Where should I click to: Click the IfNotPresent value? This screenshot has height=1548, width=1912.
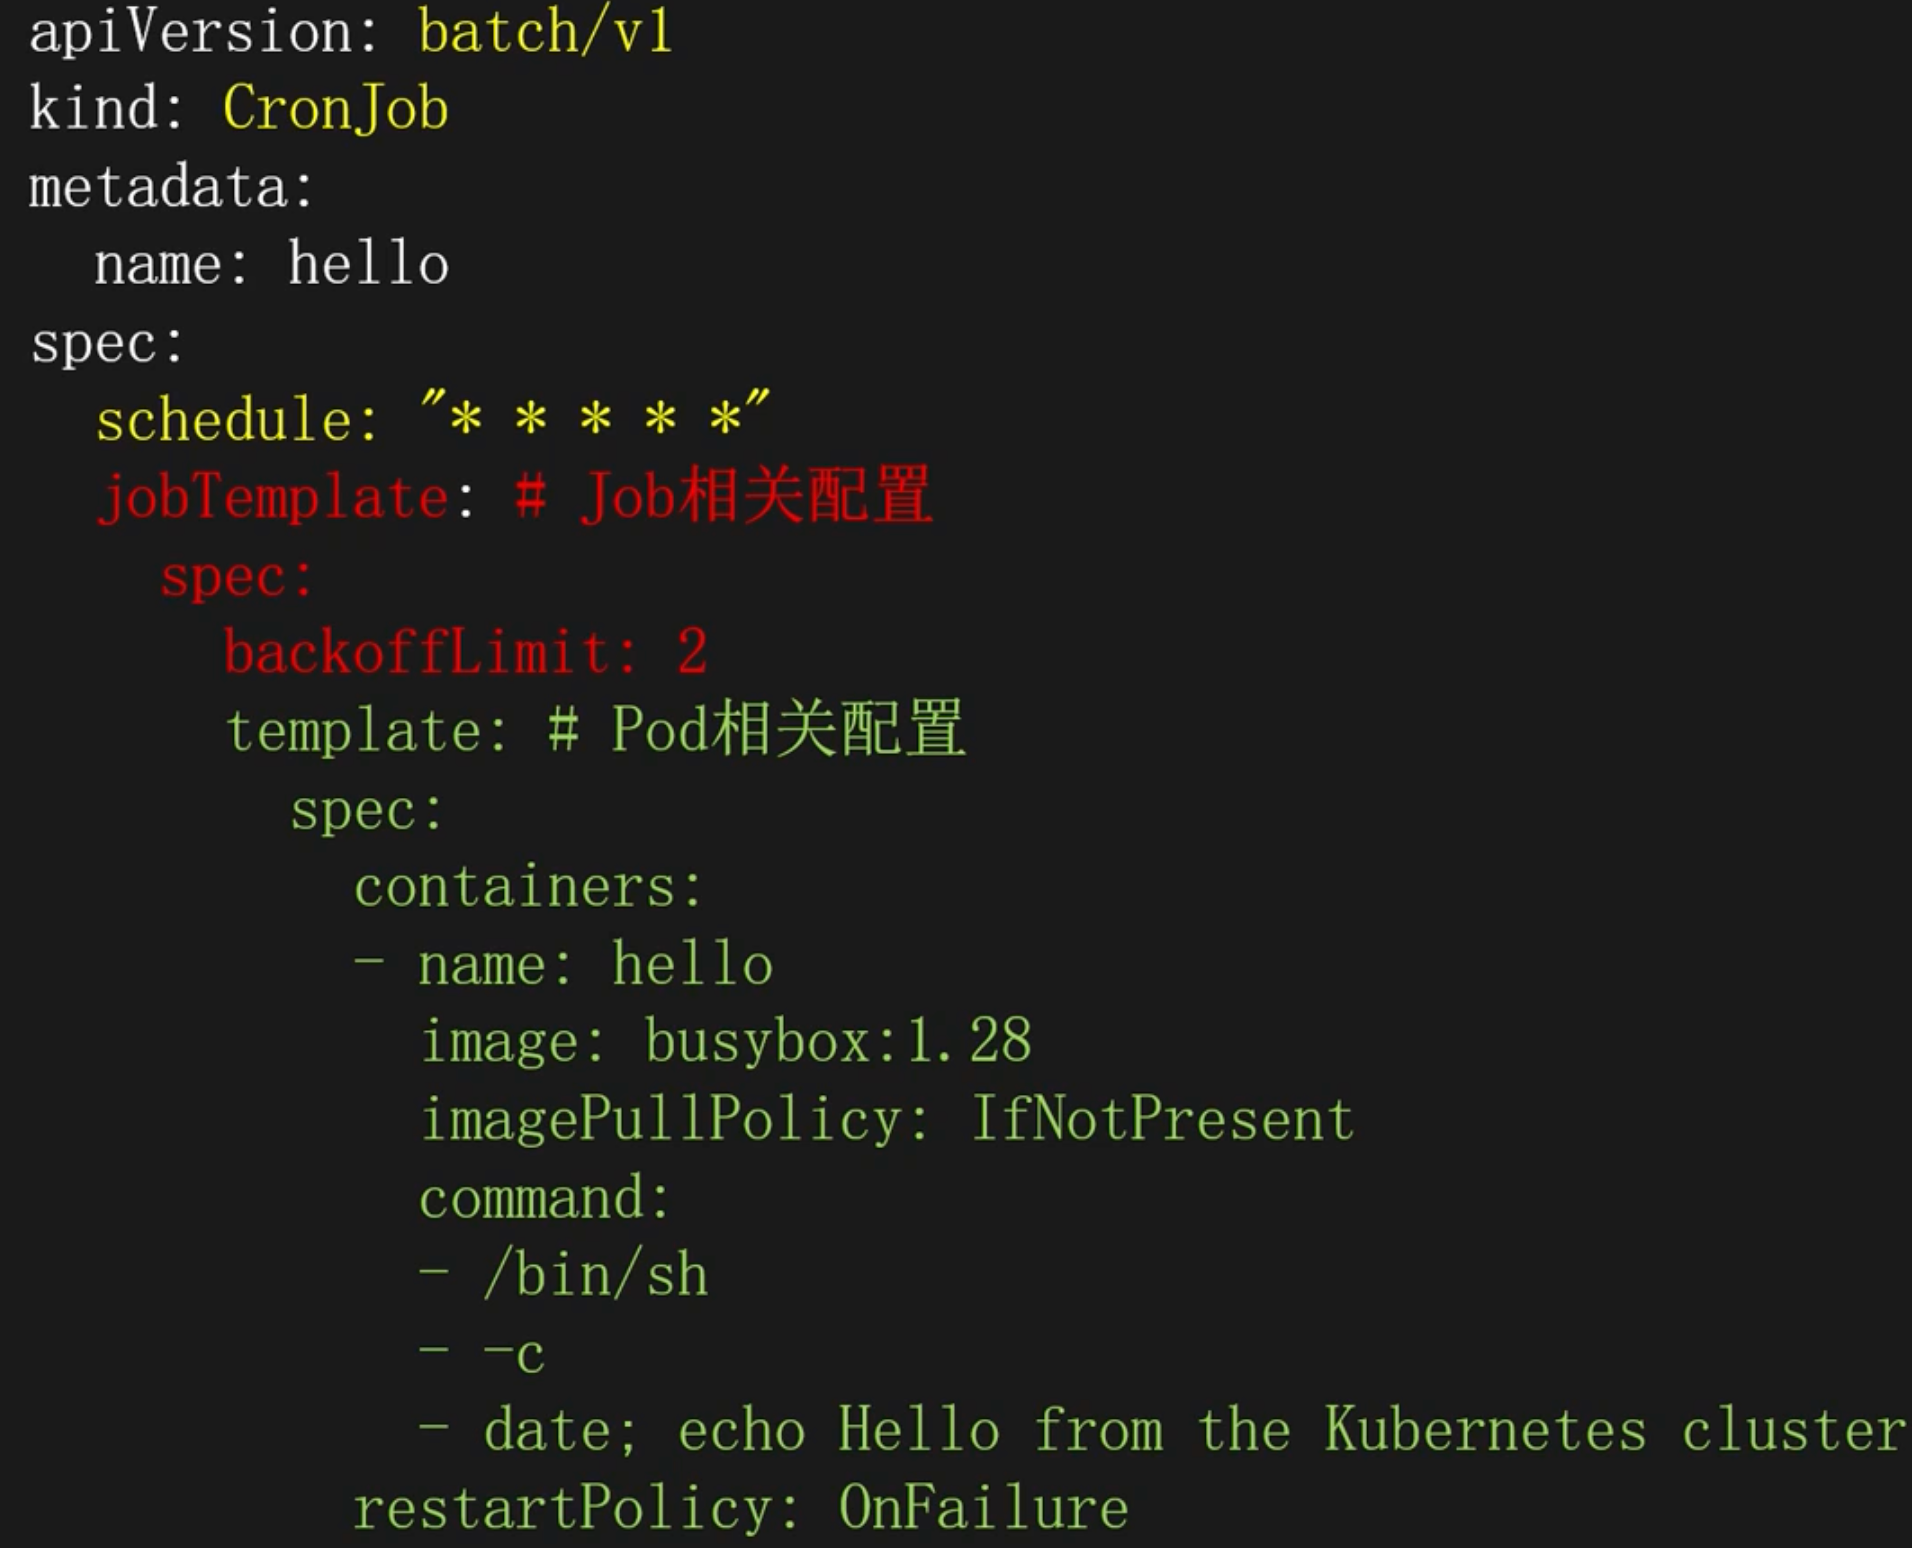pos(1162,1119)
